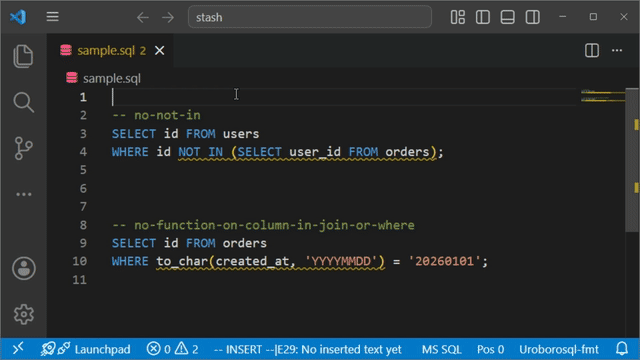
Task: Open the hamburger application menu
Action: [52, 17]
